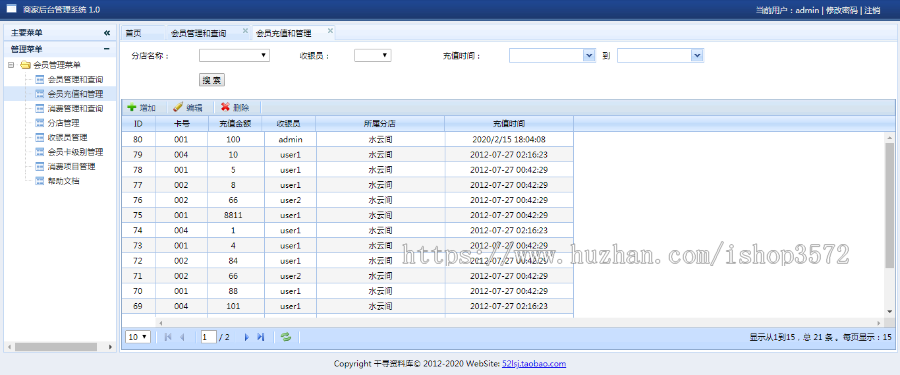The width and height of the screenshot is (900, 375).
Task: Click the amount cell 8811
Action: click(233, 215)
